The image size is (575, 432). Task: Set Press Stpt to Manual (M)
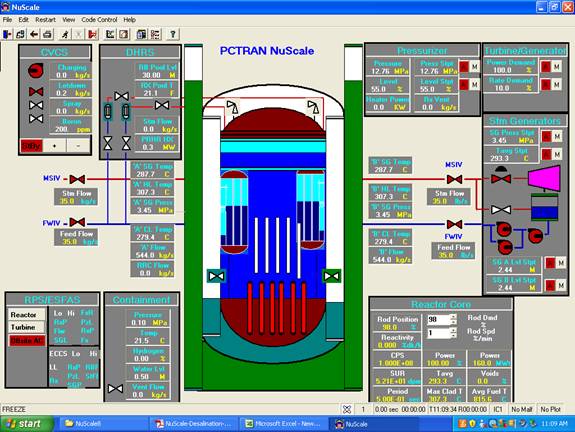(475, 67)
